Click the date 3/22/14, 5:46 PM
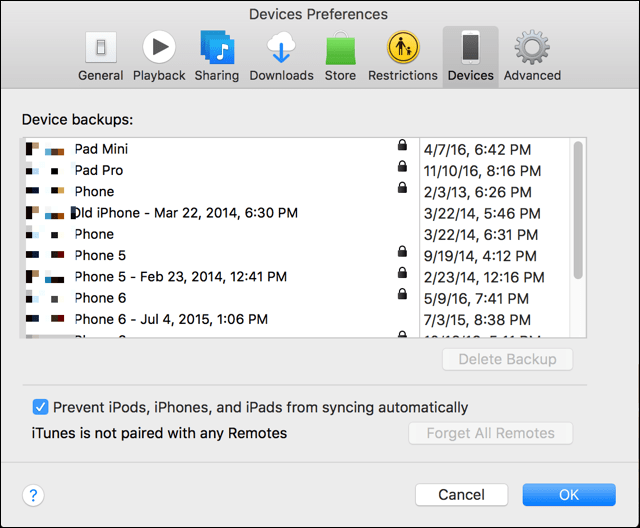Image resolution: width=640 pixels, height=528 pixels. [x=482, y=213]
